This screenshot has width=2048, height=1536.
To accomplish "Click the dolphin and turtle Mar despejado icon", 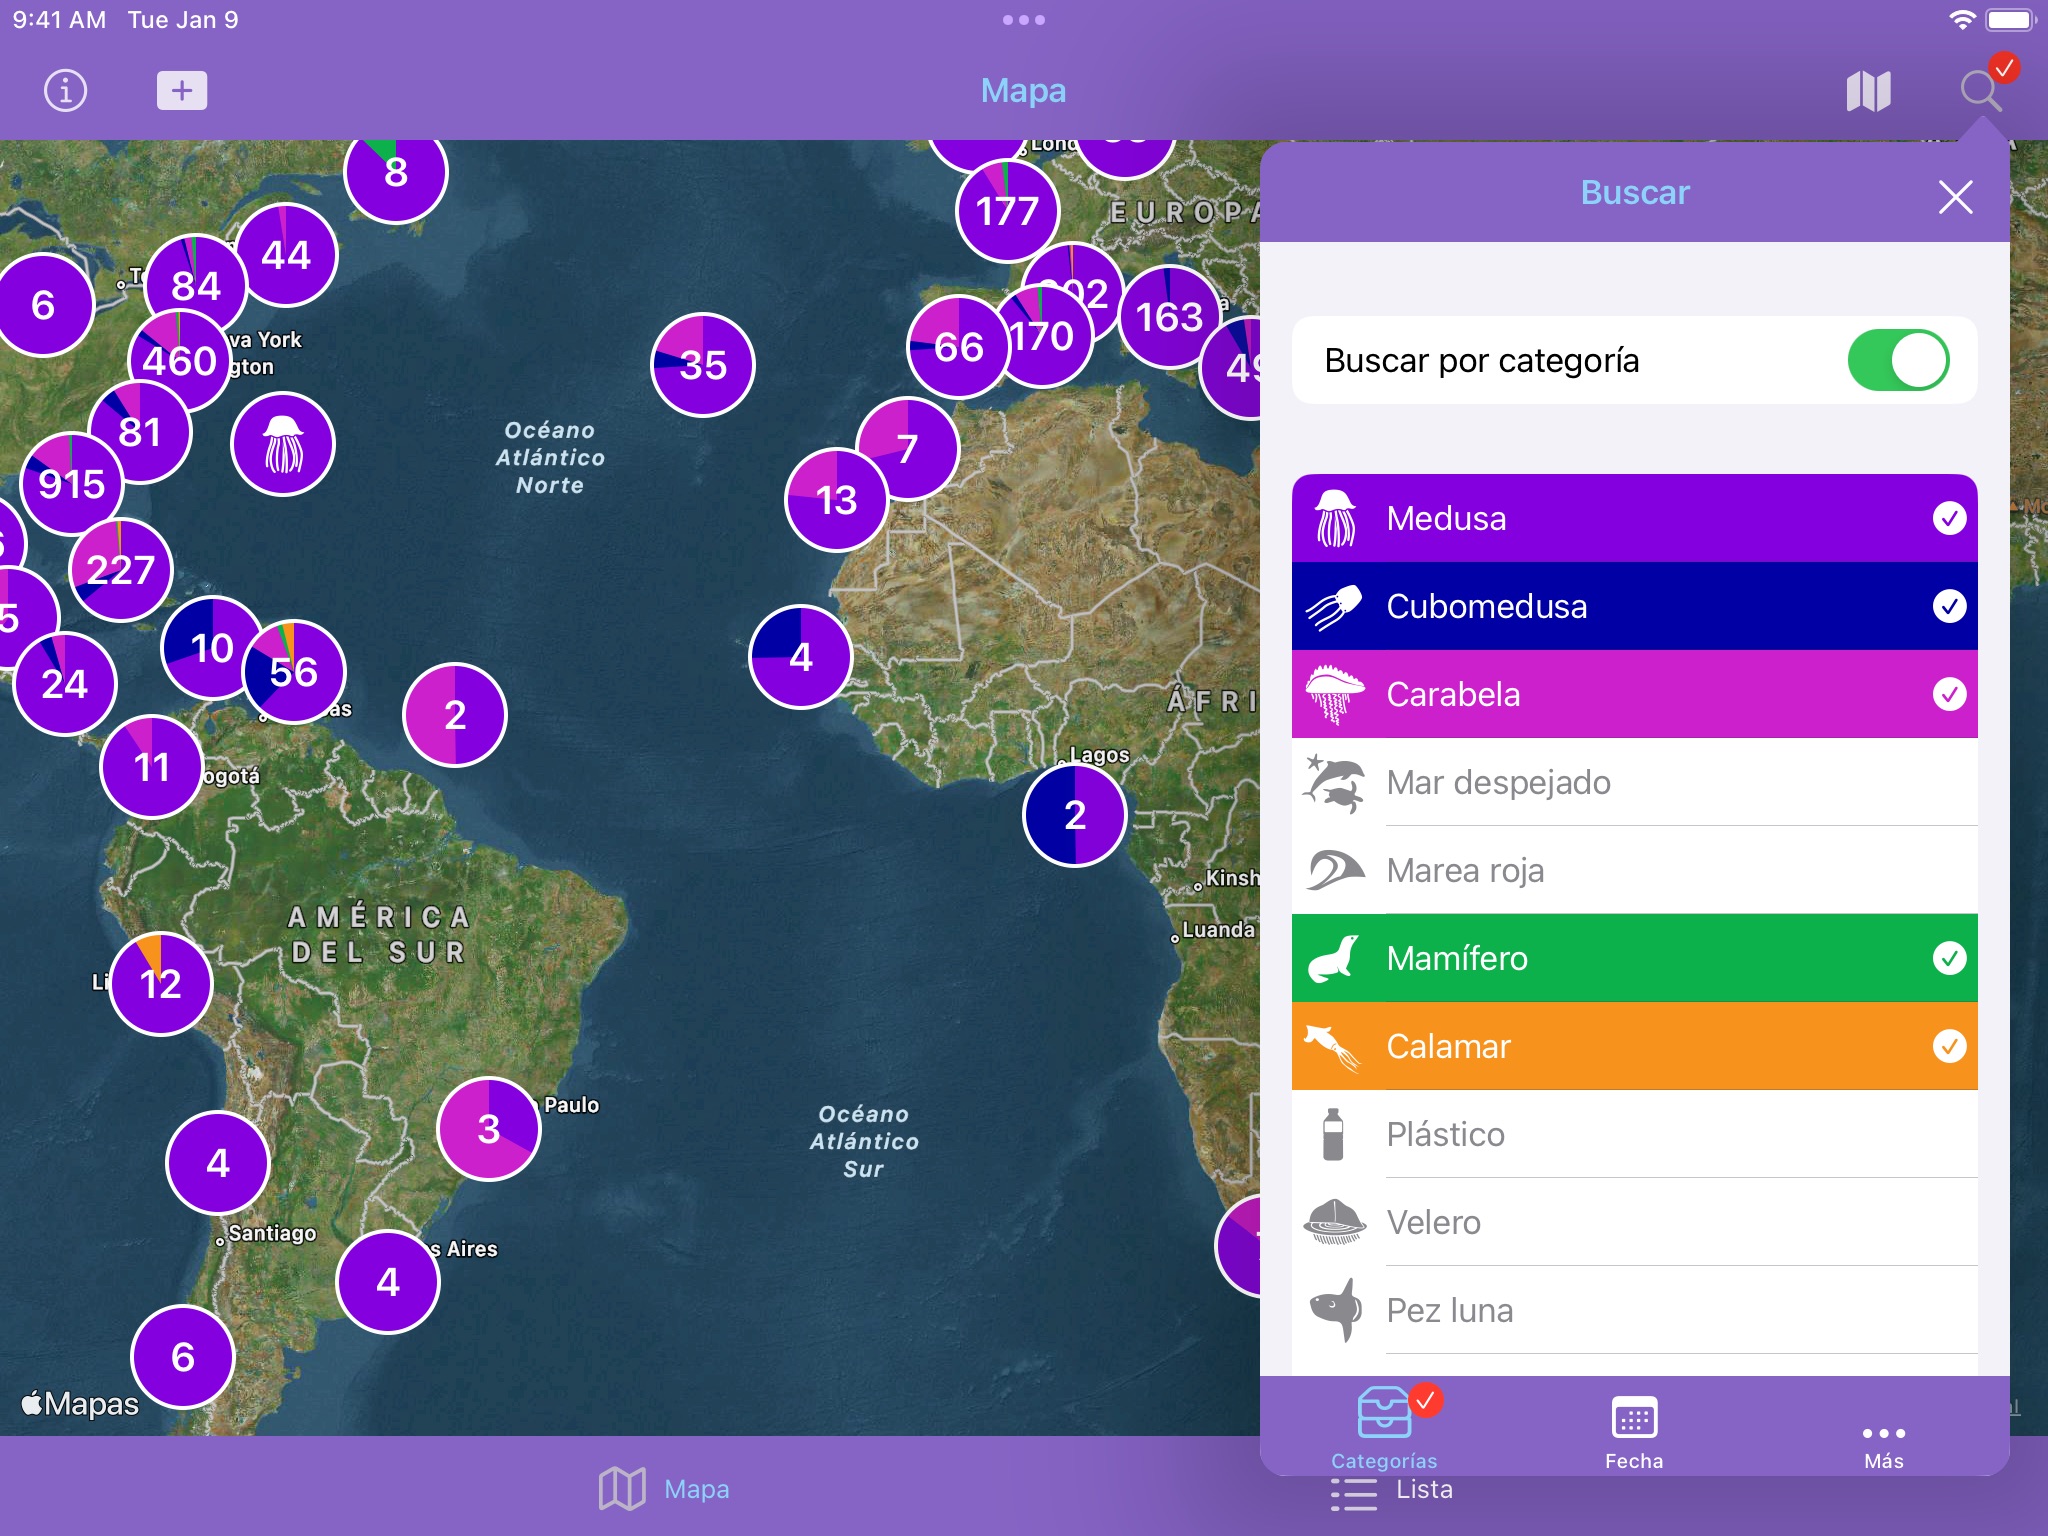I will 1334,782.
